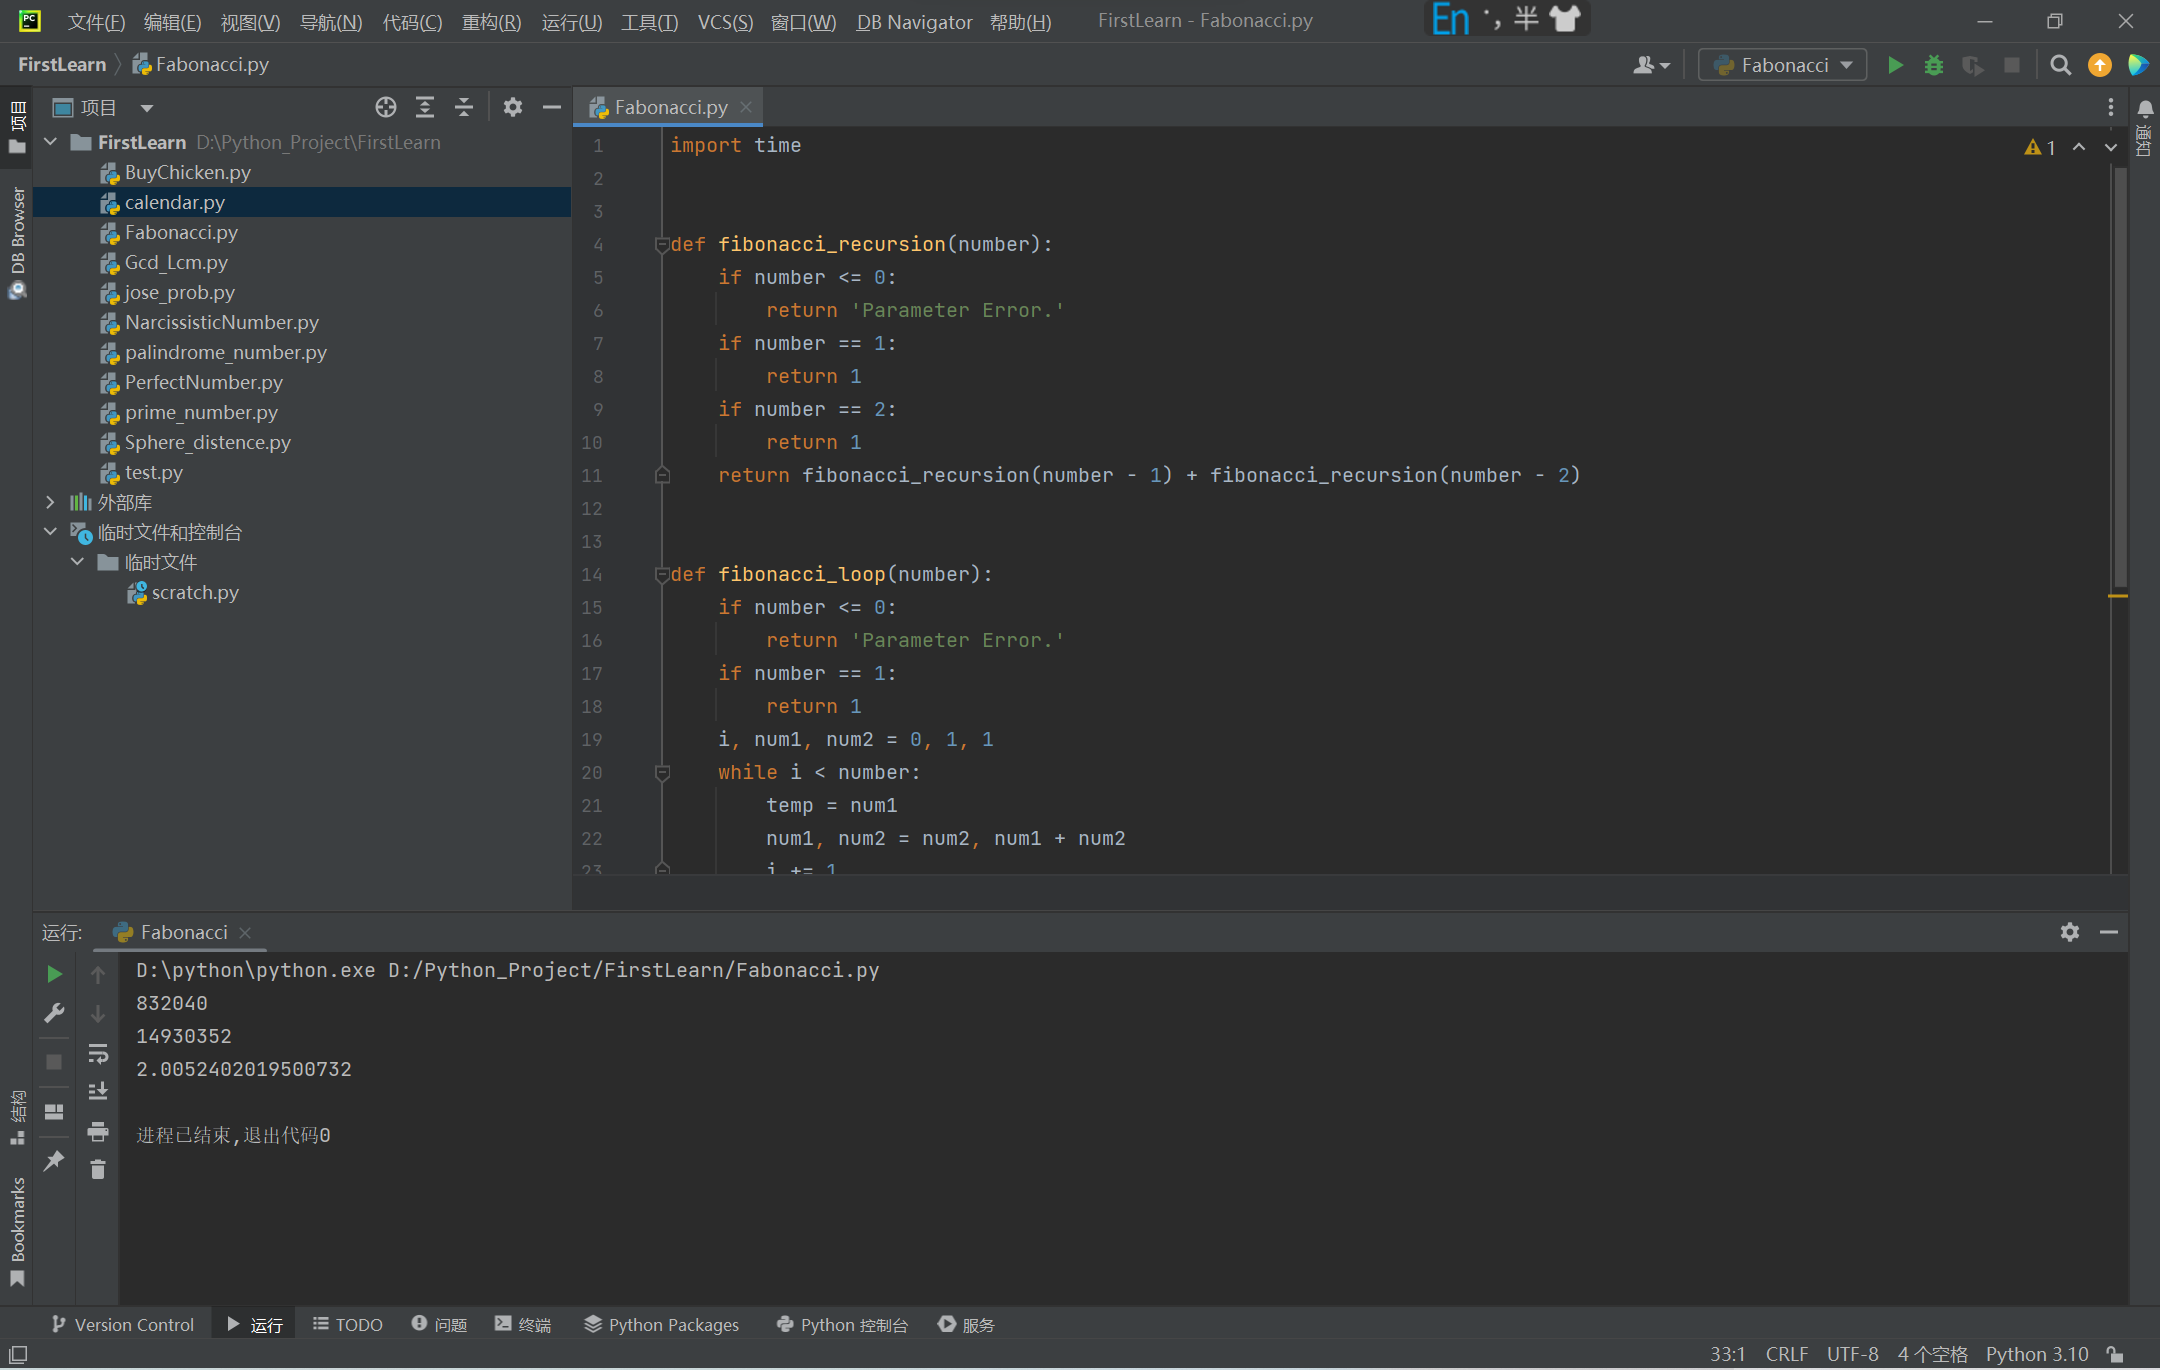Toggle scroll to end in run console
This screenshot has height=1370, width=2160.
point(98,1091)
